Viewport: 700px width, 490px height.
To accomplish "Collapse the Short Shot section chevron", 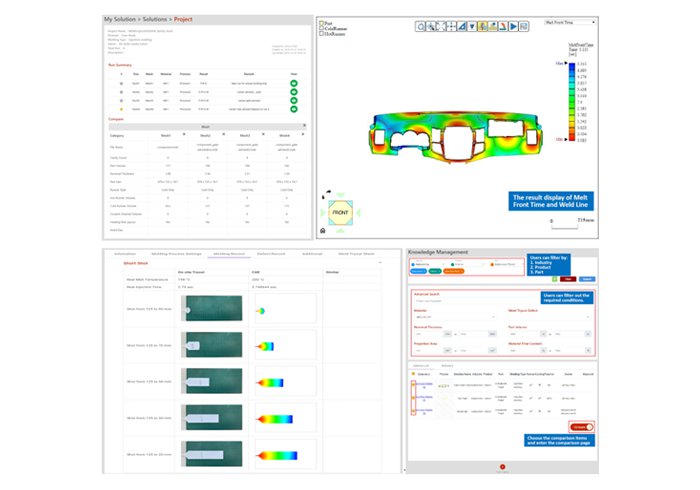I will point(380,263).
